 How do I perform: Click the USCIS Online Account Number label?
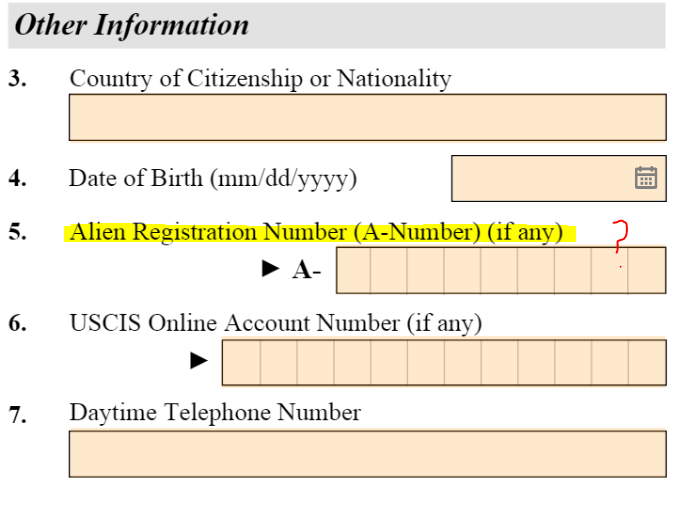pos(275,323)
